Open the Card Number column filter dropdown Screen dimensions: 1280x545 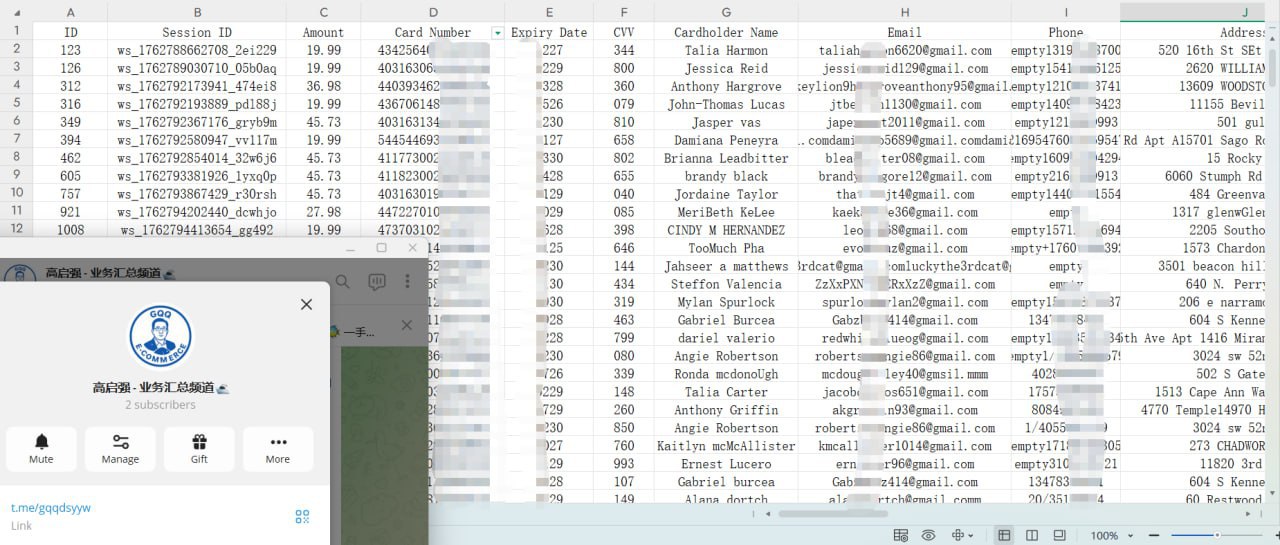click(497, 33)
